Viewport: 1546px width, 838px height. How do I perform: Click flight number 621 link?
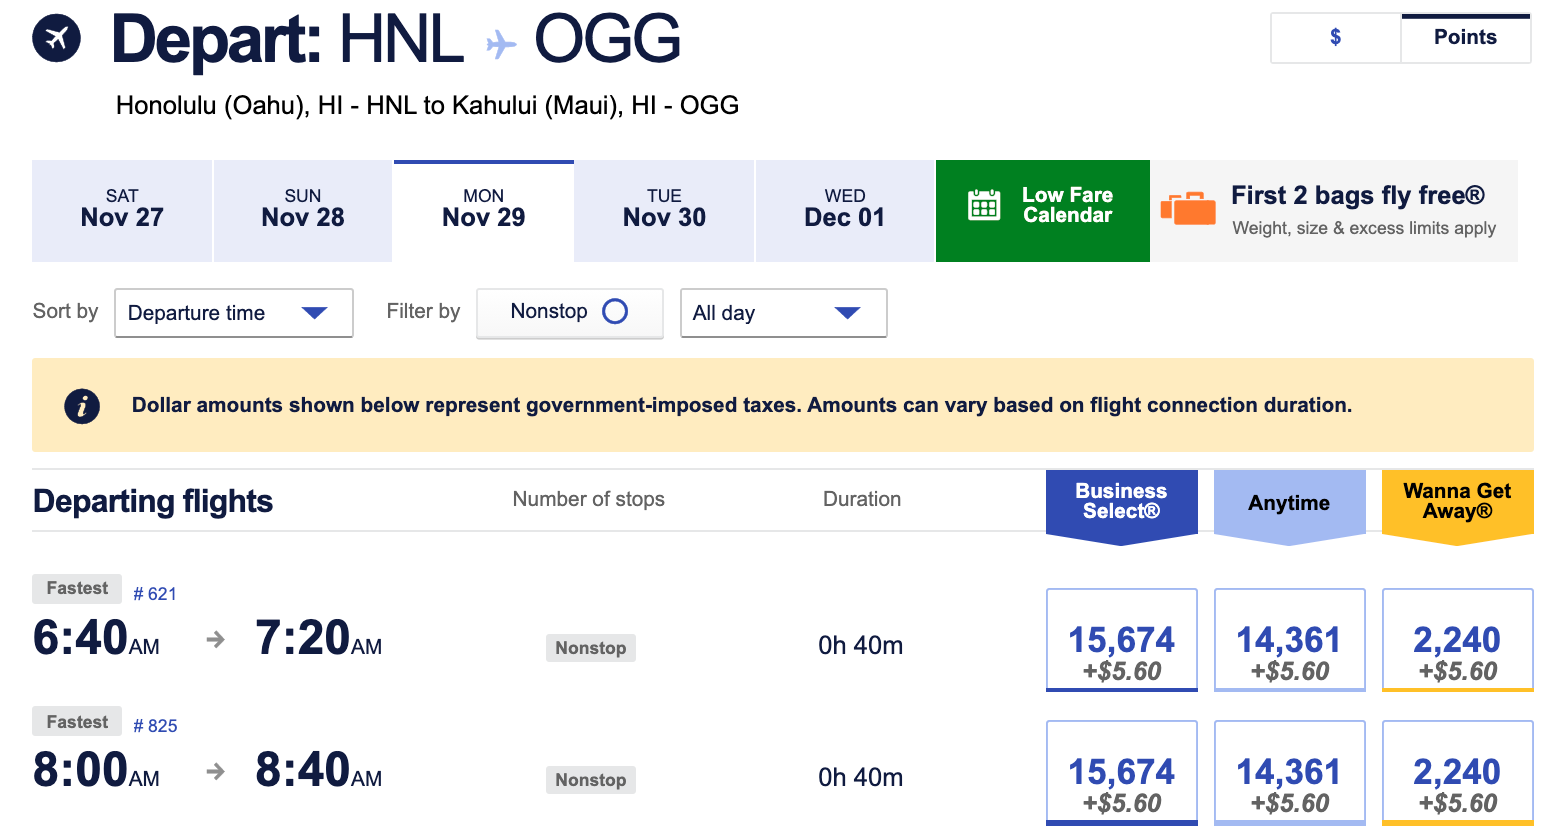[155, 593]
